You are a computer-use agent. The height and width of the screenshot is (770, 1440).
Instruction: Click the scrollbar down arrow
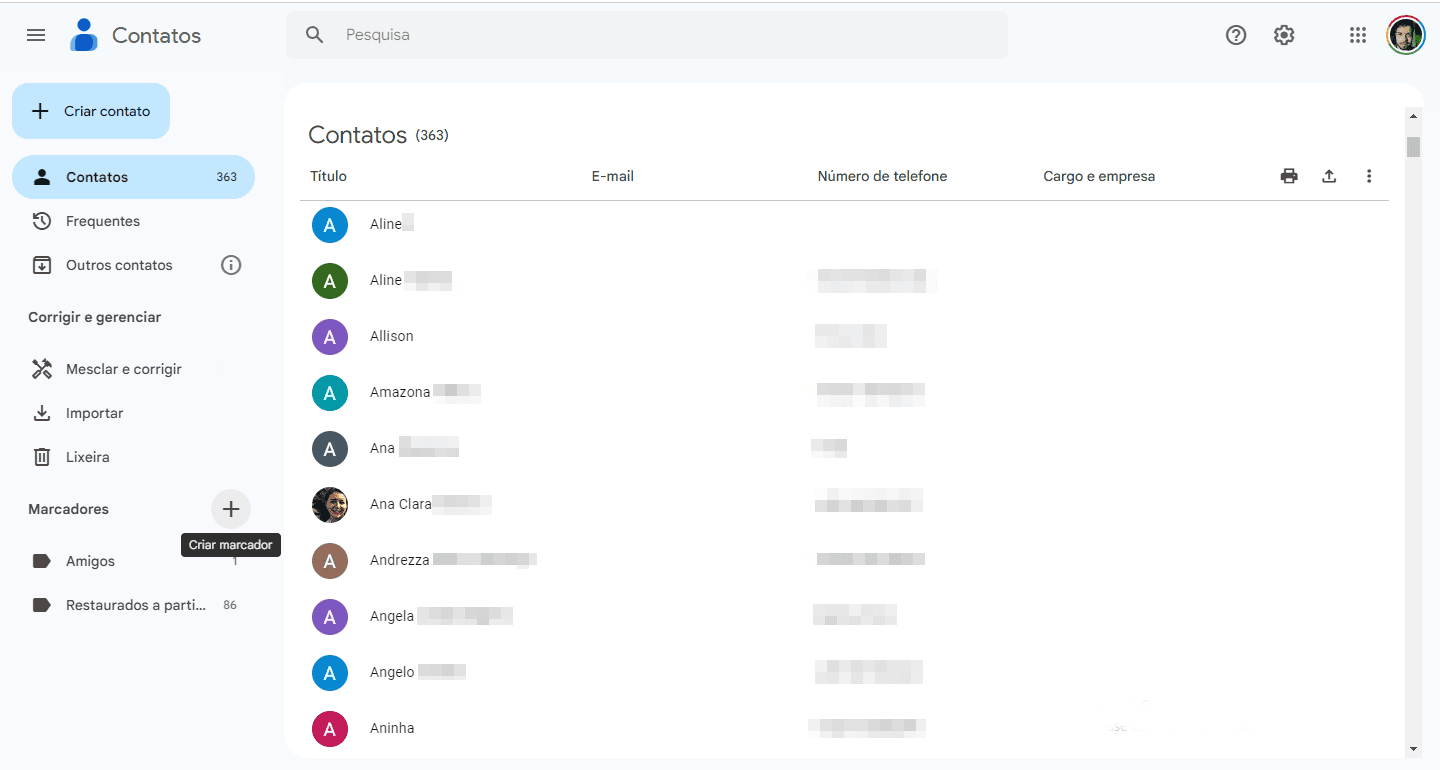(1413, 748)
